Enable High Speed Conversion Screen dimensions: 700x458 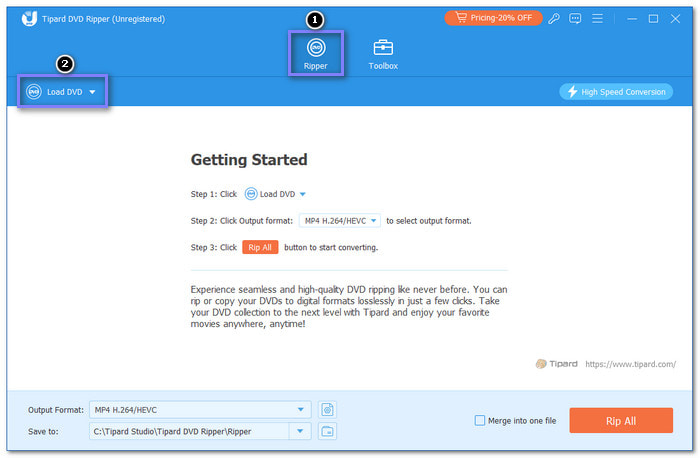(616, 92)
